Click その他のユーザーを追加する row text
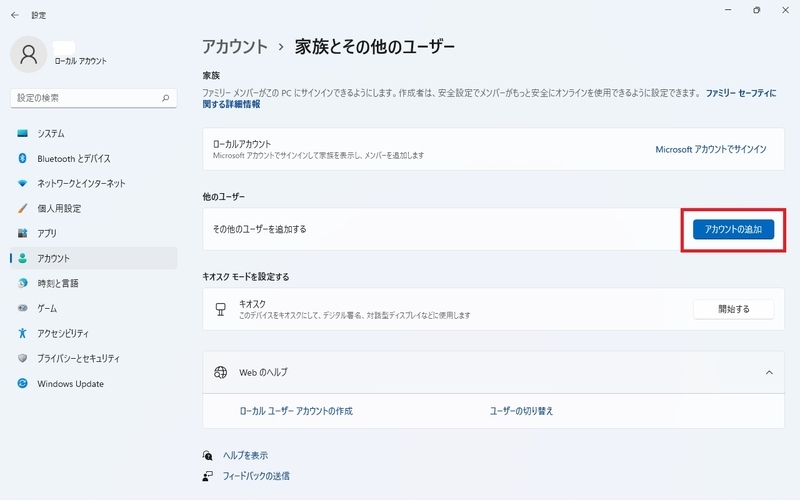This screenshot has height=500, width=800. pos(260,230)
